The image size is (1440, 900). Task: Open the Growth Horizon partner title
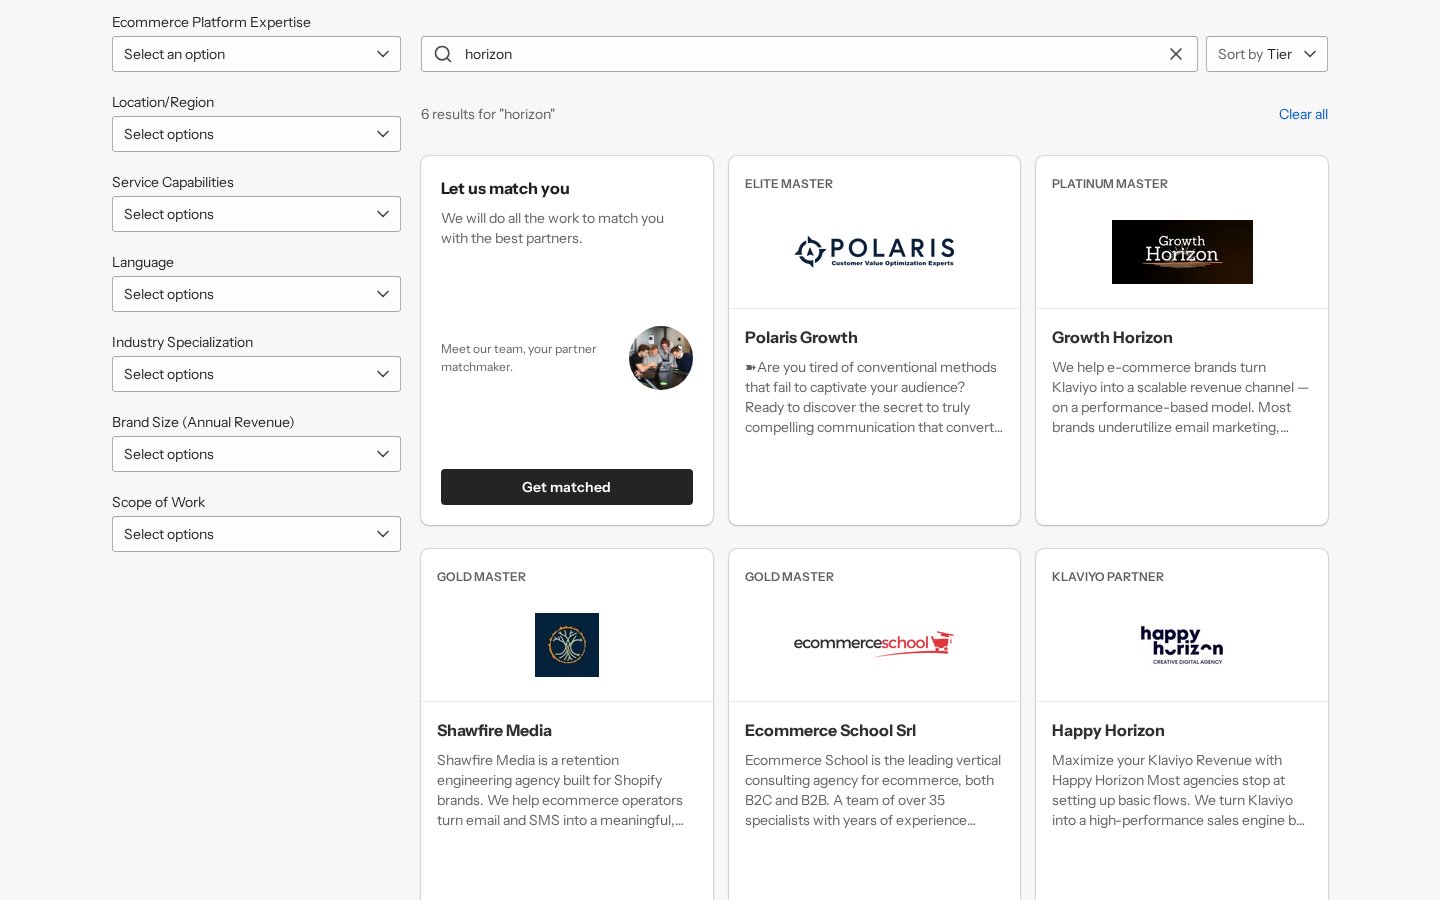click(1112, 338)
